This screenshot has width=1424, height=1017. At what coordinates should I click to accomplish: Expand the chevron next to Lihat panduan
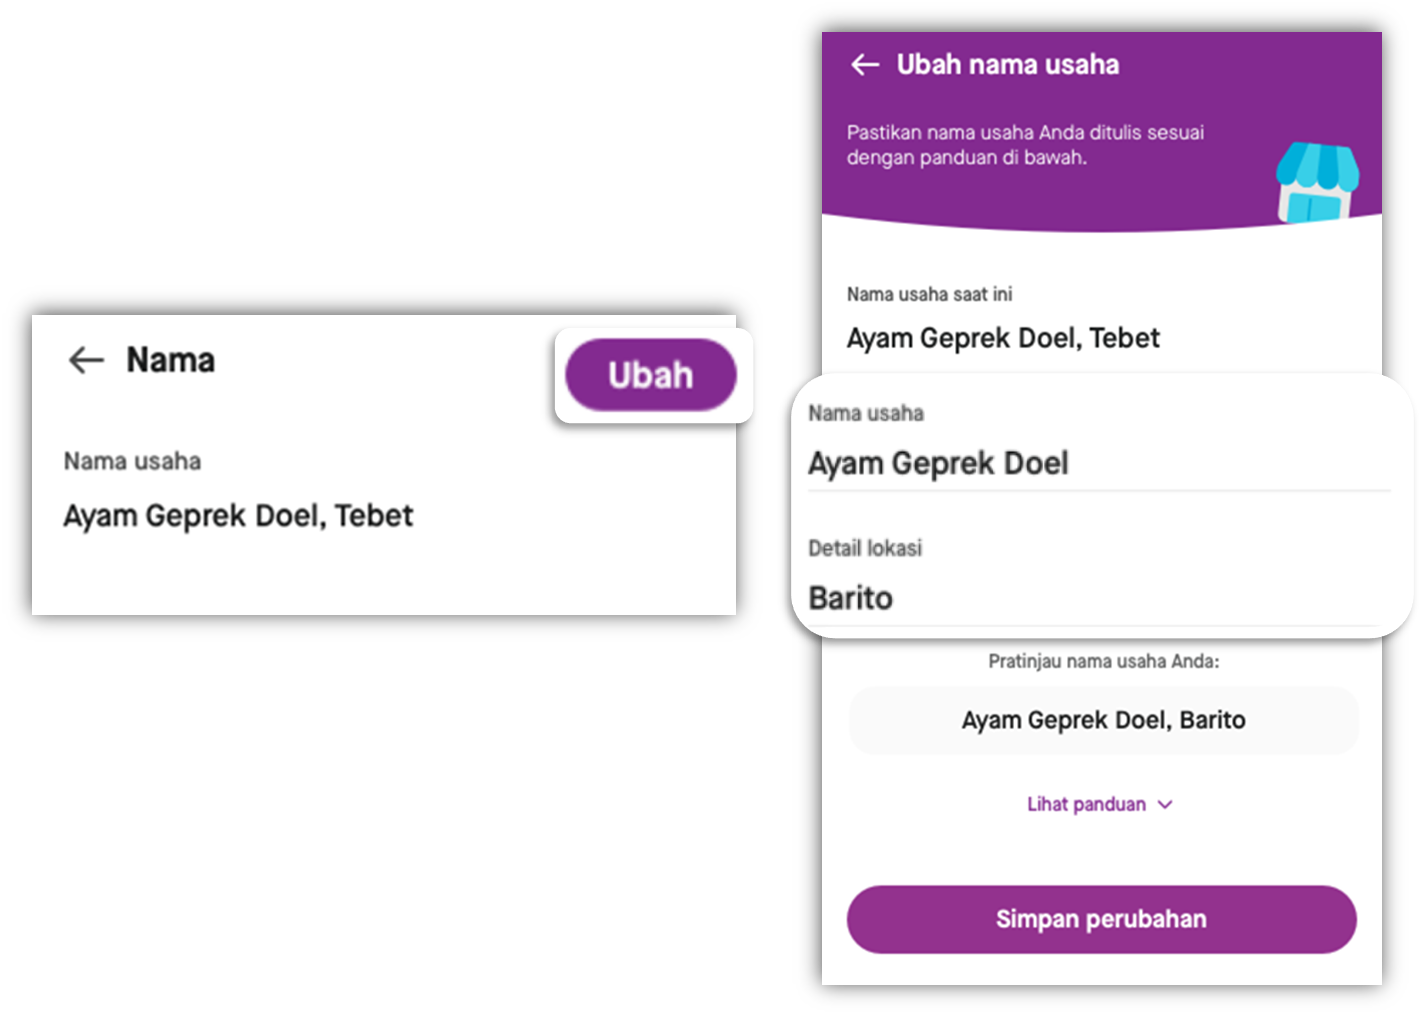[x=1165, y=804]
